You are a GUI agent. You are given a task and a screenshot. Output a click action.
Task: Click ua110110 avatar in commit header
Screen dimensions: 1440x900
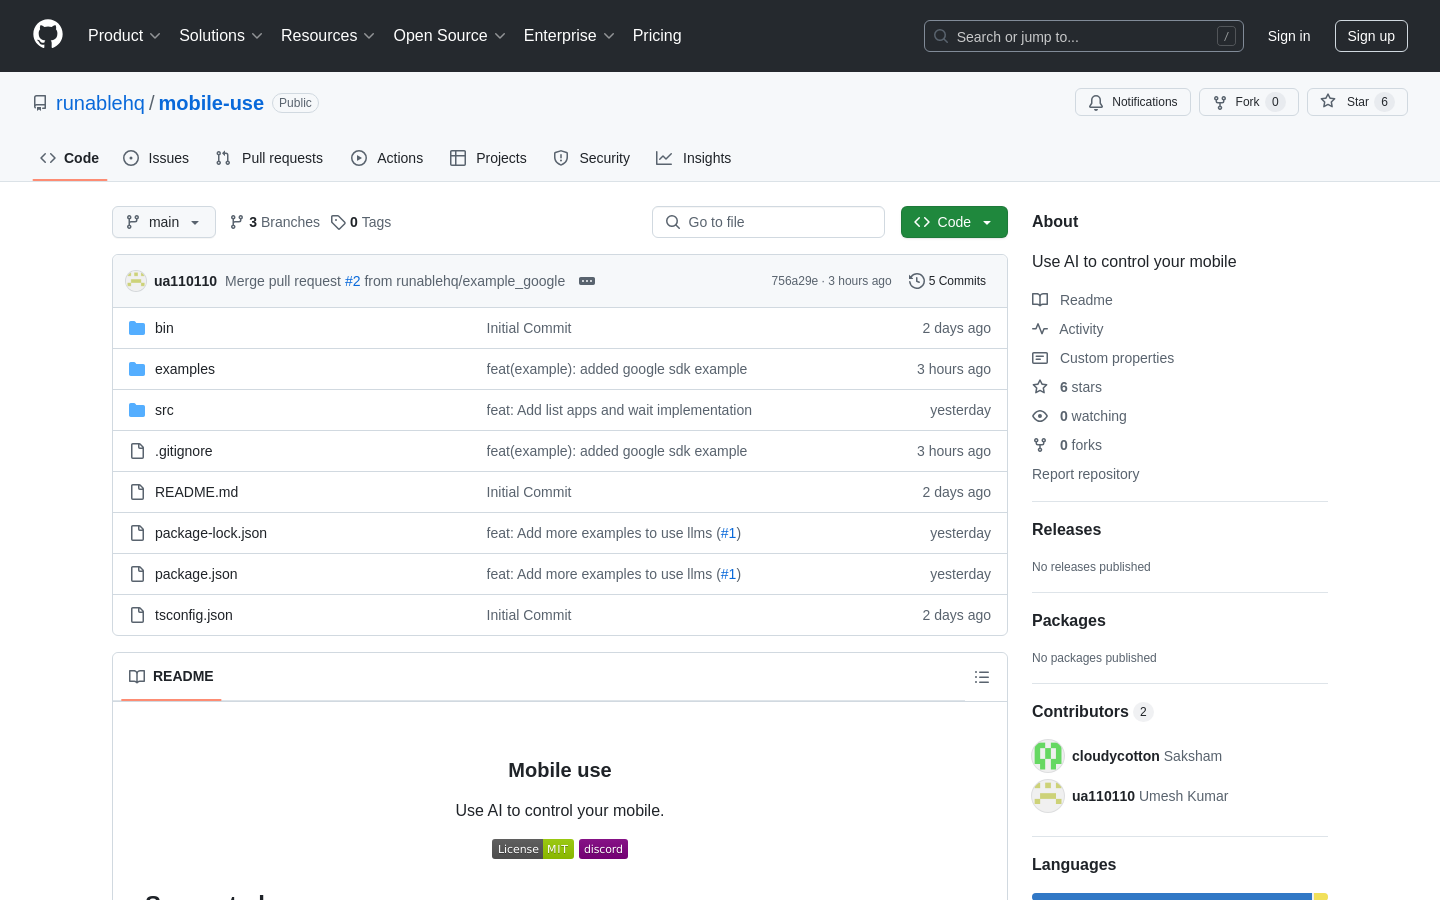click(x=136, y=281)
